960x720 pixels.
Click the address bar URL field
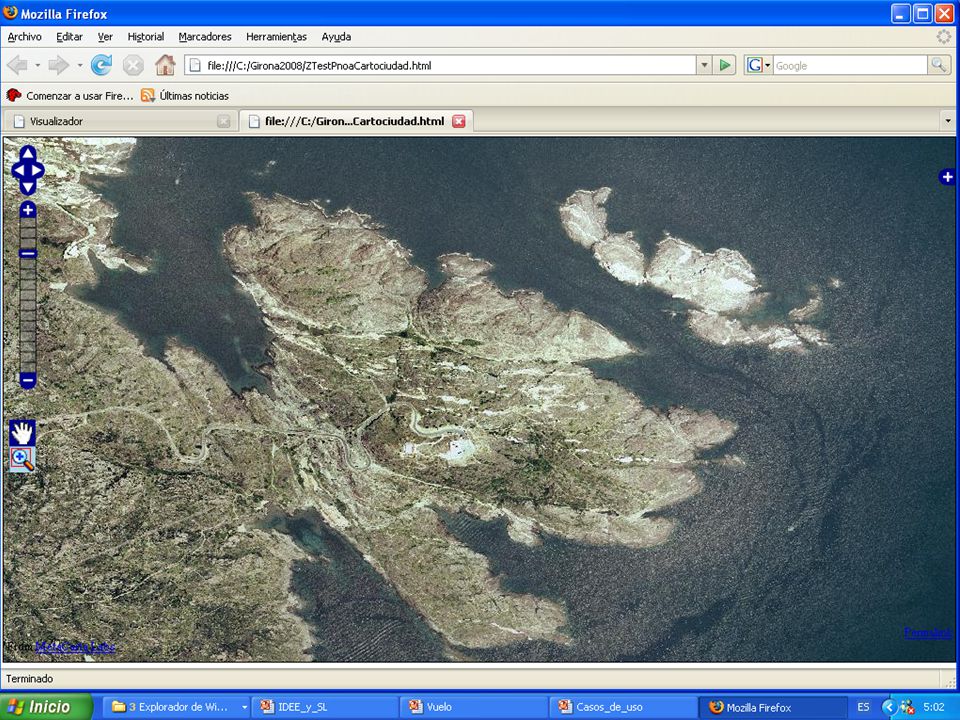(441, 66)
